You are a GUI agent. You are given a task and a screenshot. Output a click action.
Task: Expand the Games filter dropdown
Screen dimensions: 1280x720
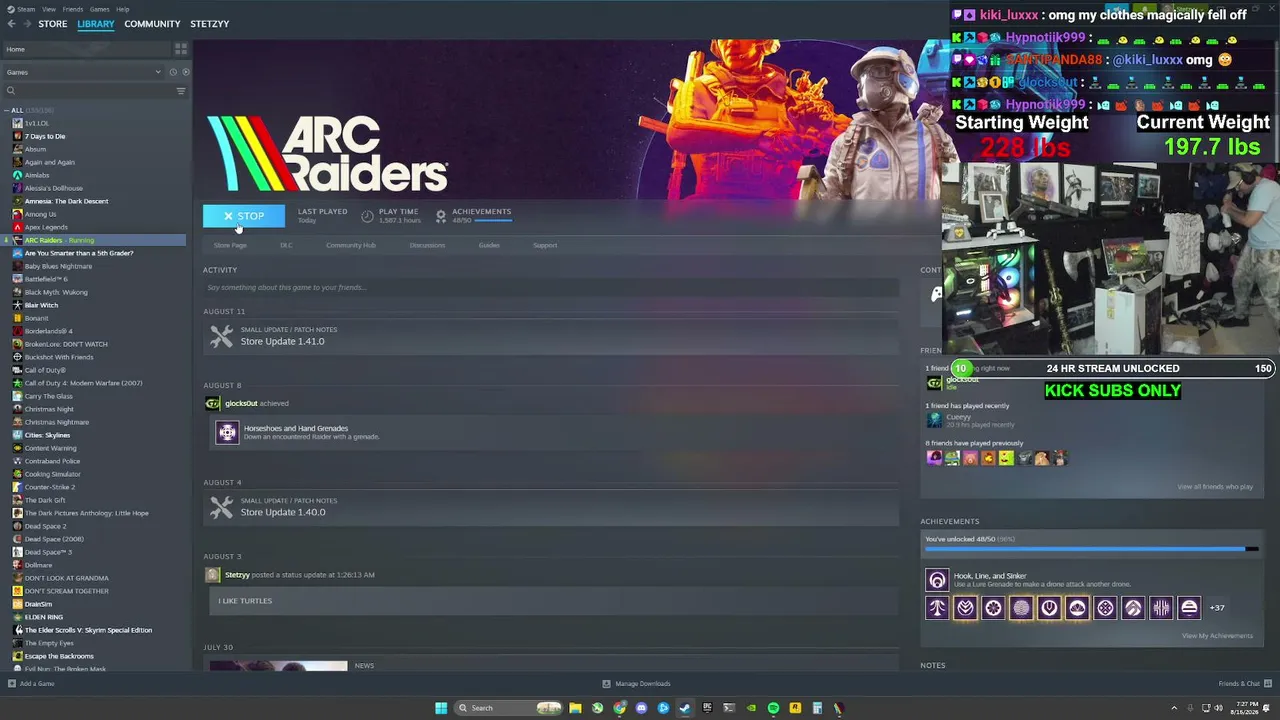click(x=157, y=72)
